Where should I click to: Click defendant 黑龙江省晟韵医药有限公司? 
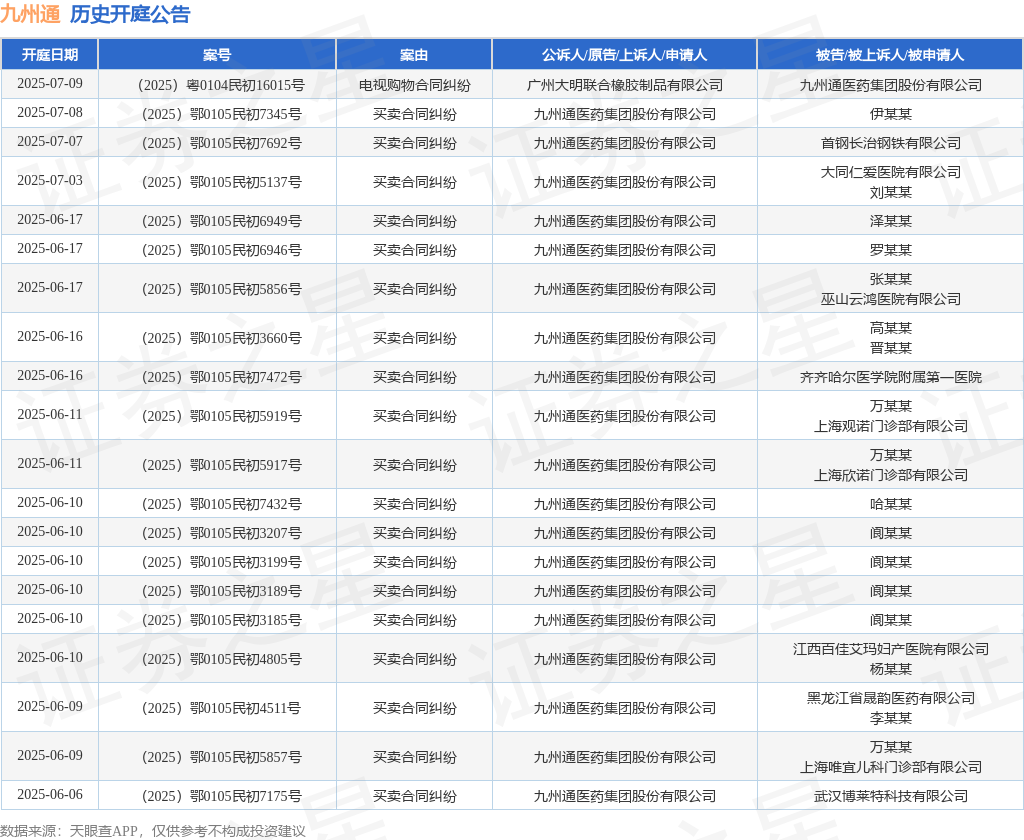point(890,698)
